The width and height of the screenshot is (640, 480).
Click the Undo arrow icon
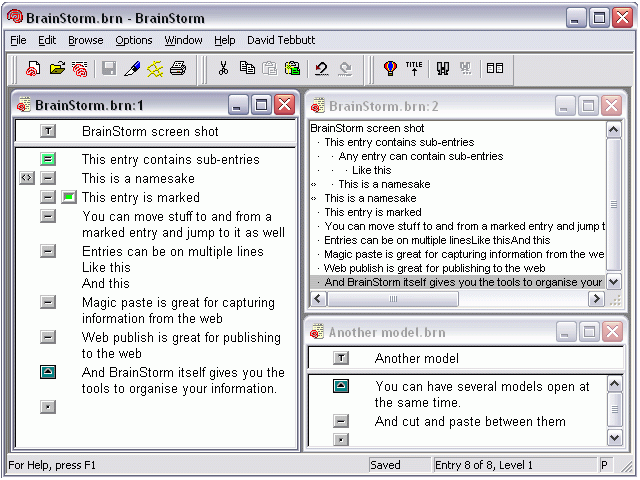[x=321, y=68]
